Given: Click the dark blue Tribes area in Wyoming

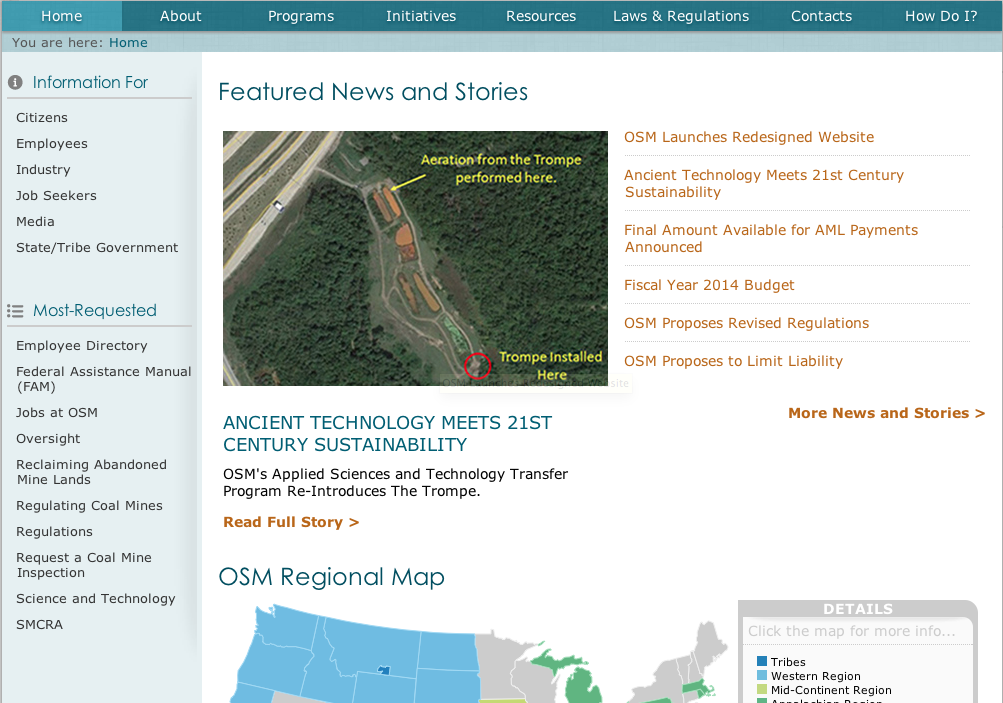Looking at the screenshot, I should pos(384,670).
